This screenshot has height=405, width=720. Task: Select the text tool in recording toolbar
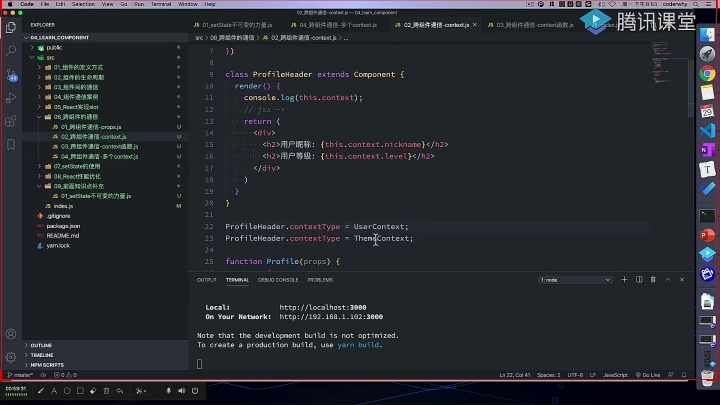[54, 391]
